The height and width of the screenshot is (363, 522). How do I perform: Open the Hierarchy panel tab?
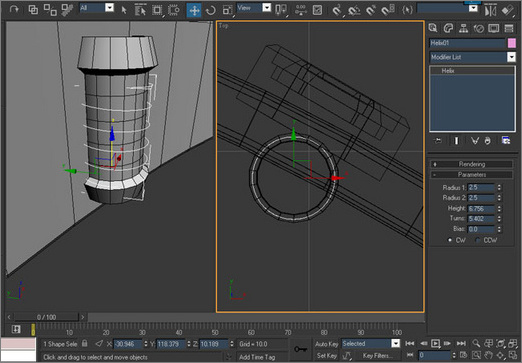(x=463, y=29)
